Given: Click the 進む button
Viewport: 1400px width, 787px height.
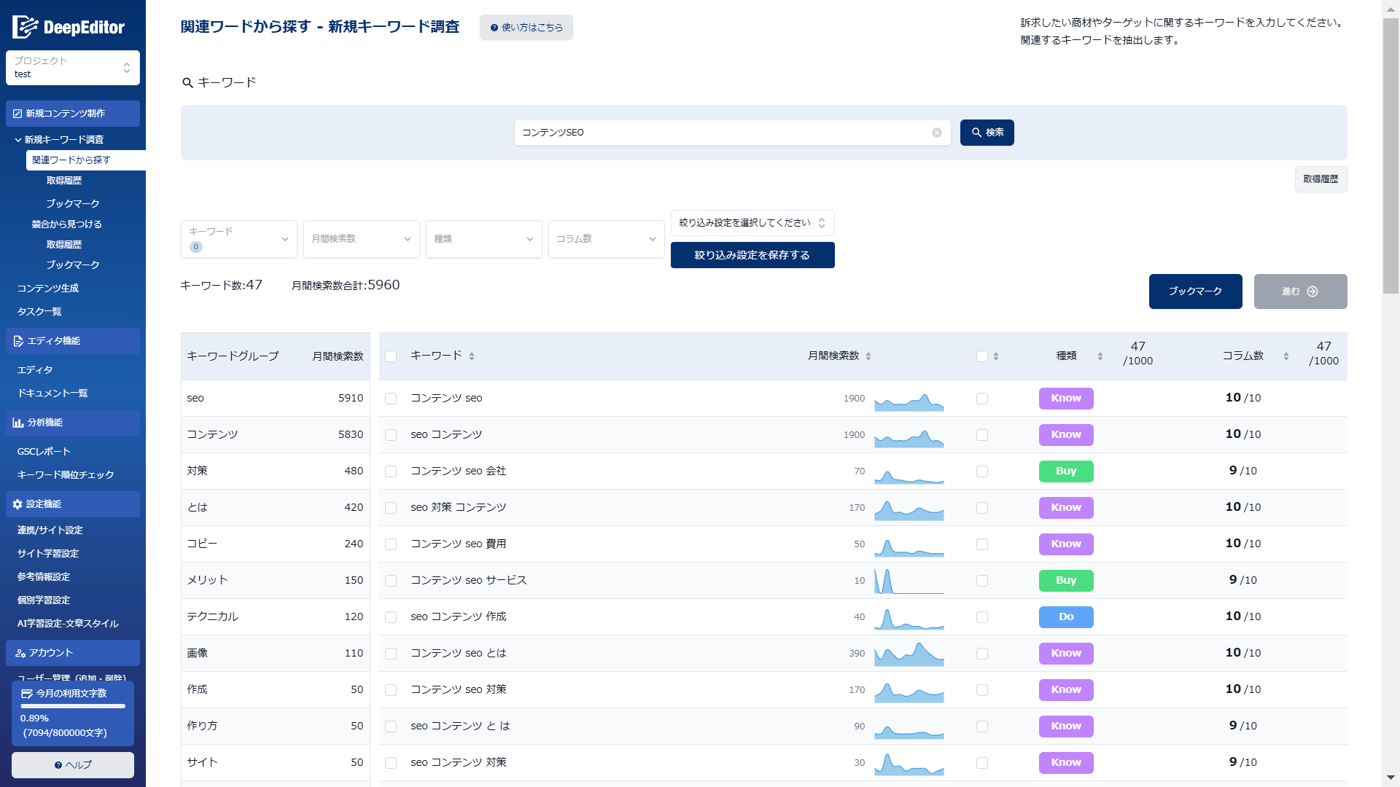Looking at the screenshot, I should (x=1300, y=292).
